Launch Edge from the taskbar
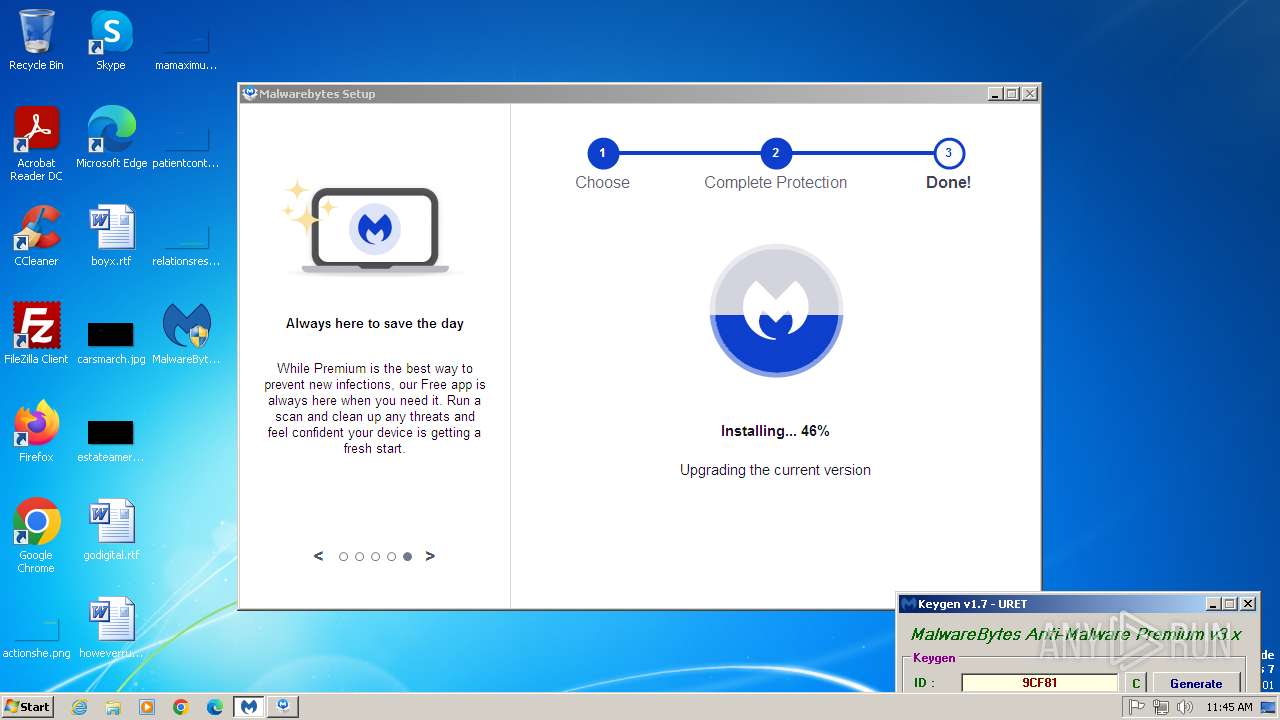This screenshot has height=720, width=1280. pyautogui.click(x=215, y=707)
